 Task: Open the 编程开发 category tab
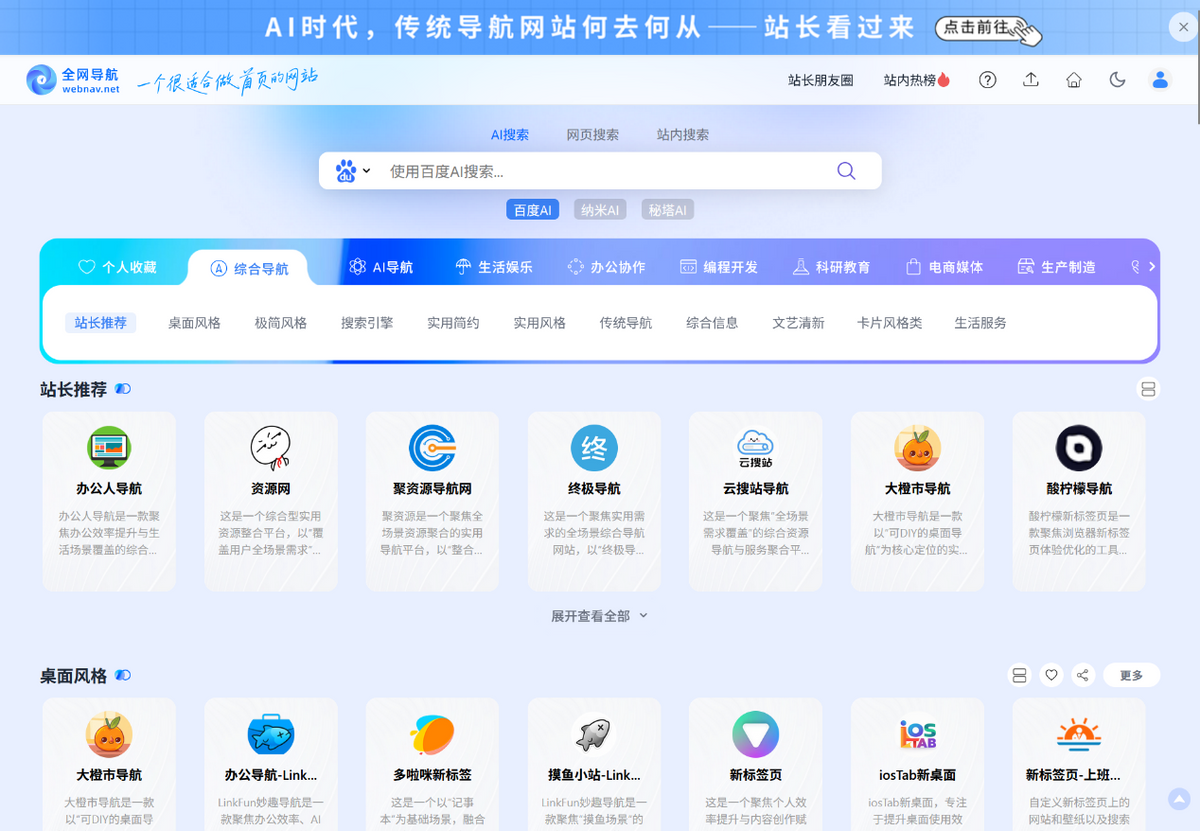coord(719,267)
